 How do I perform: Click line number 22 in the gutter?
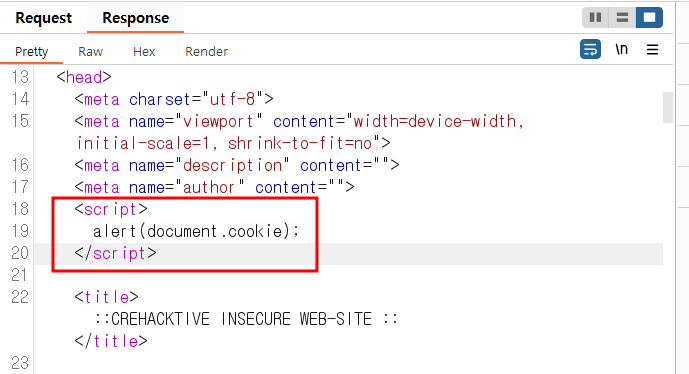point(20,297)
